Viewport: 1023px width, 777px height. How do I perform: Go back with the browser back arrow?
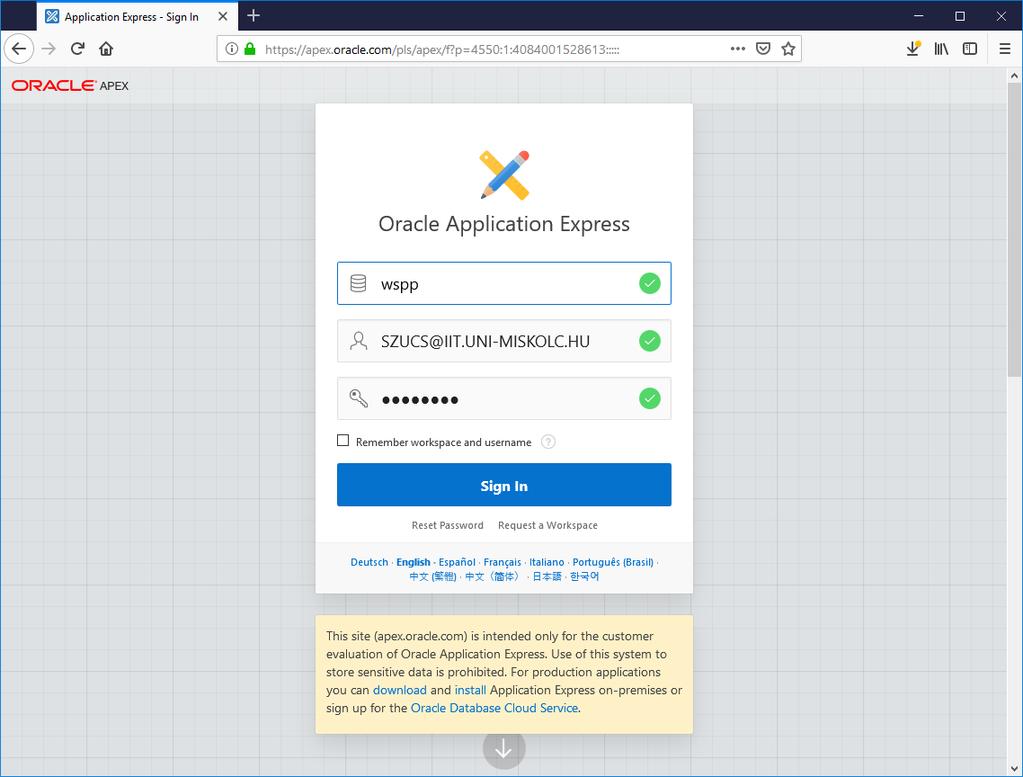(x=19, y=49)
